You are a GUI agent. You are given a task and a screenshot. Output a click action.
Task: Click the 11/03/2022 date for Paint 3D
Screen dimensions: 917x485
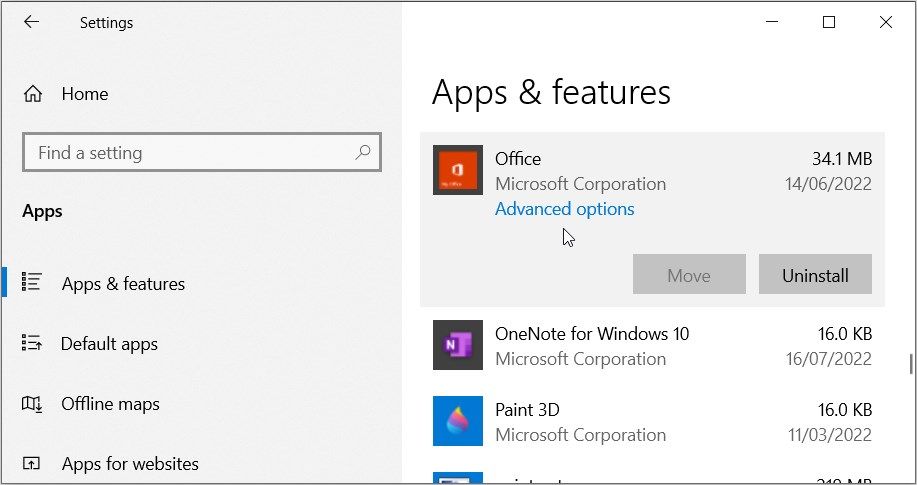(x=829, y=435)
